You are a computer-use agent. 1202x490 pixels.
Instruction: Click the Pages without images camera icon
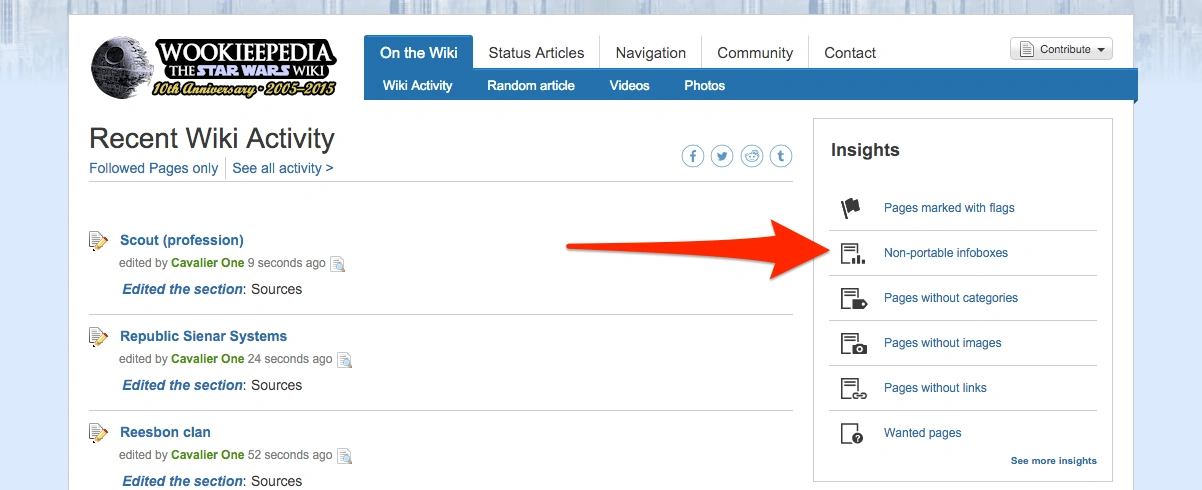(853, 343)
